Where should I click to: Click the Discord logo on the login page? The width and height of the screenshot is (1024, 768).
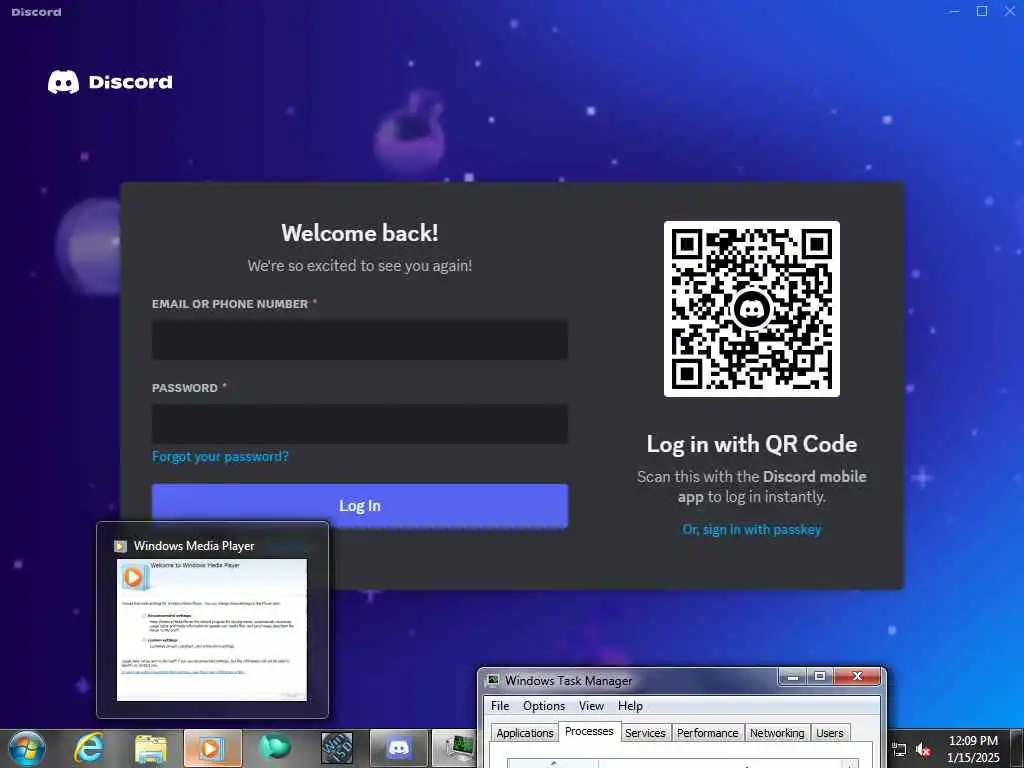[x=110, y=82]
